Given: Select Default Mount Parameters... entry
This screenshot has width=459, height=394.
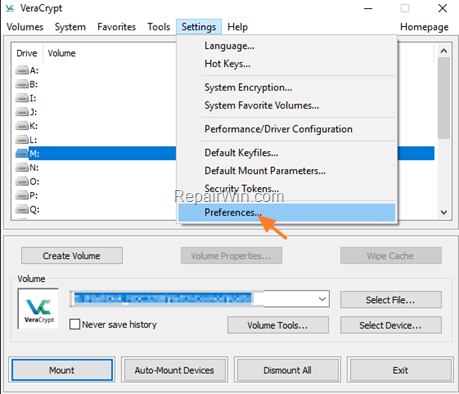Looking at the screenshot, I should [287, 171].
